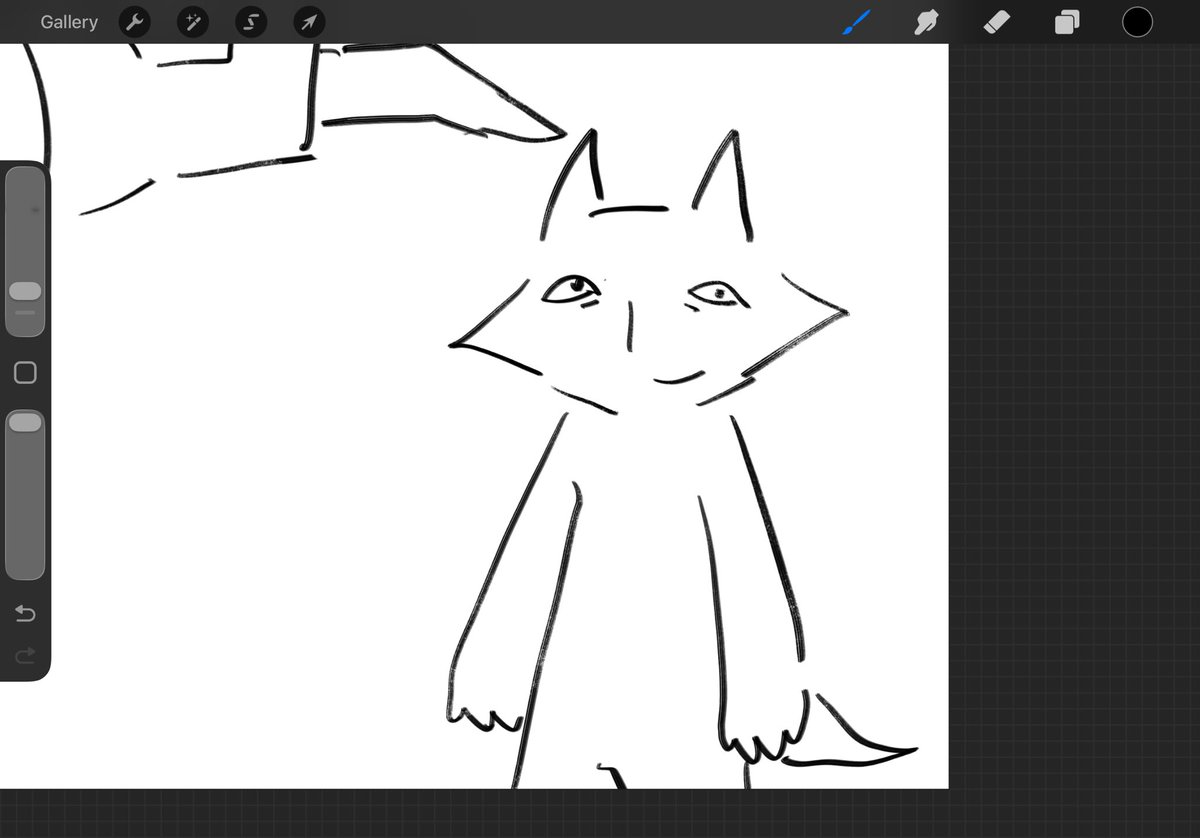Open the Layers panel
Screen dimensions: 1200x838
pyautogui.click(x=1067, y=22)
